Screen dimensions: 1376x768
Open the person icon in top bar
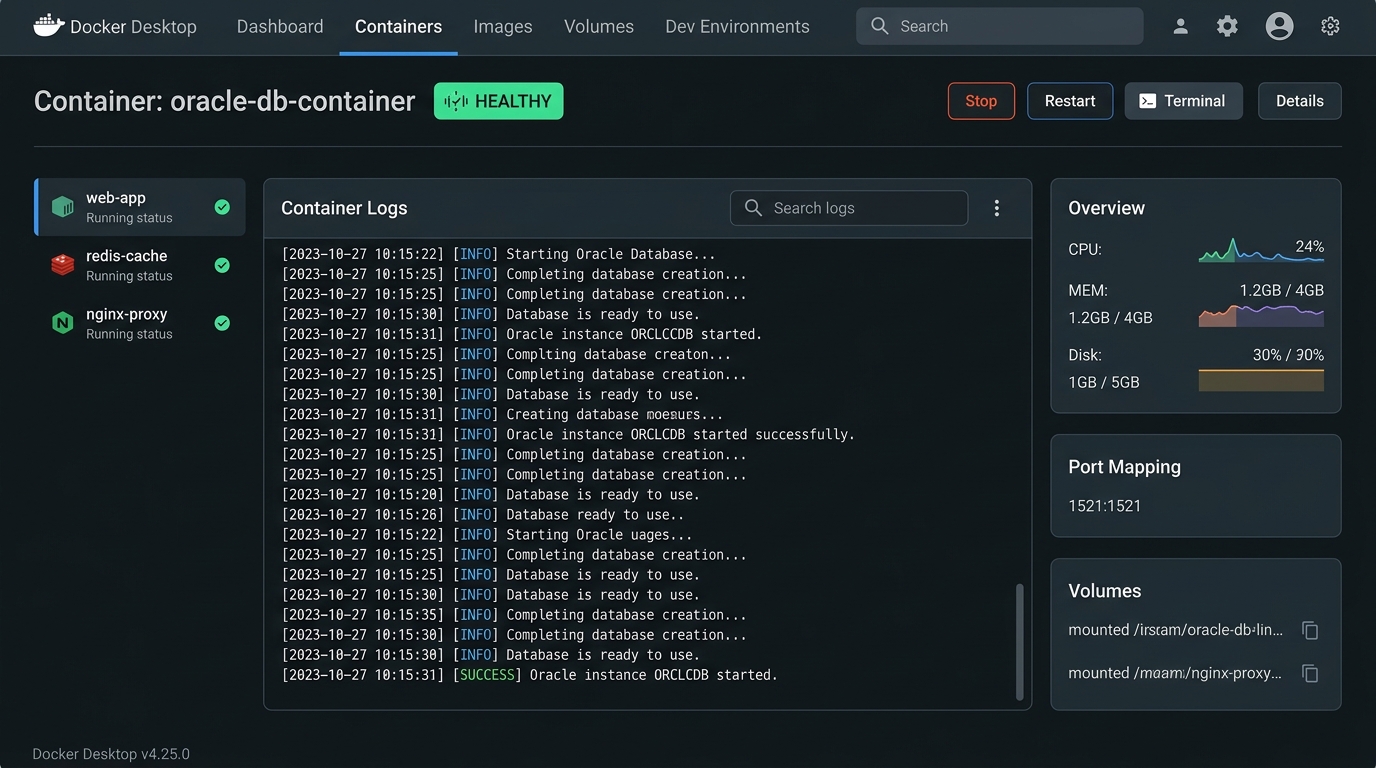pos(1180,27)
